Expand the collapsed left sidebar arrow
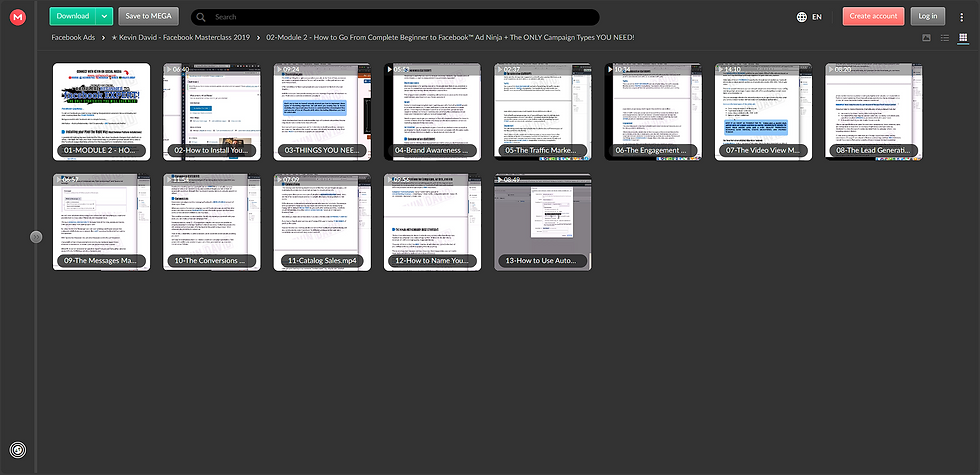Screen dimensions: 980x475 [36, 237]
